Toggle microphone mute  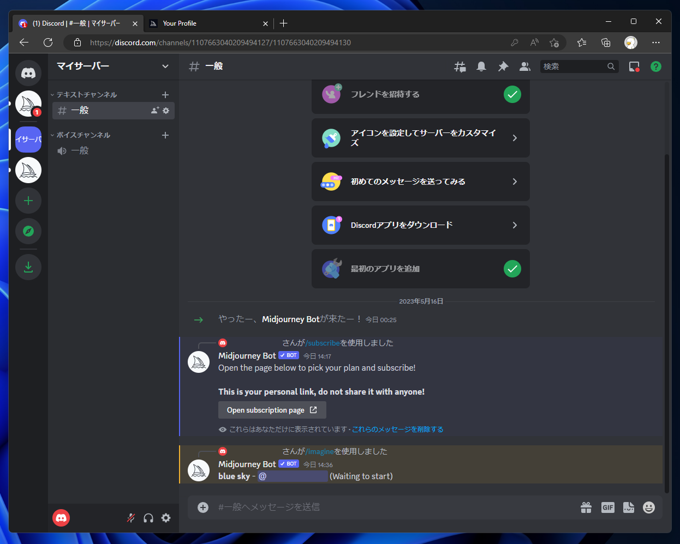pyautogui.click(x=131, y=518)
